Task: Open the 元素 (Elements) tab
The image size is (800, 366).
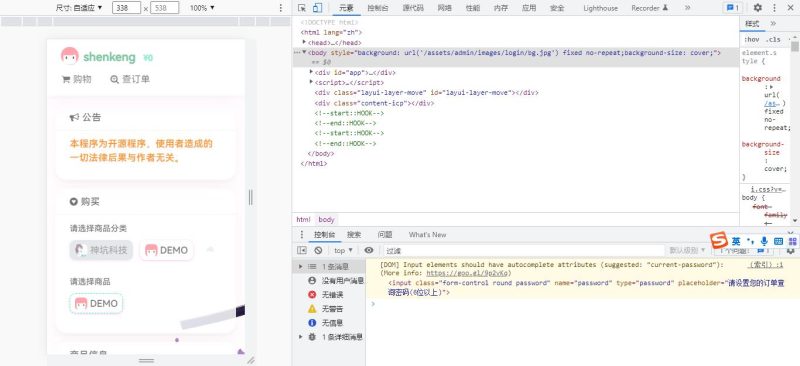Action: [x=346, y=8]
